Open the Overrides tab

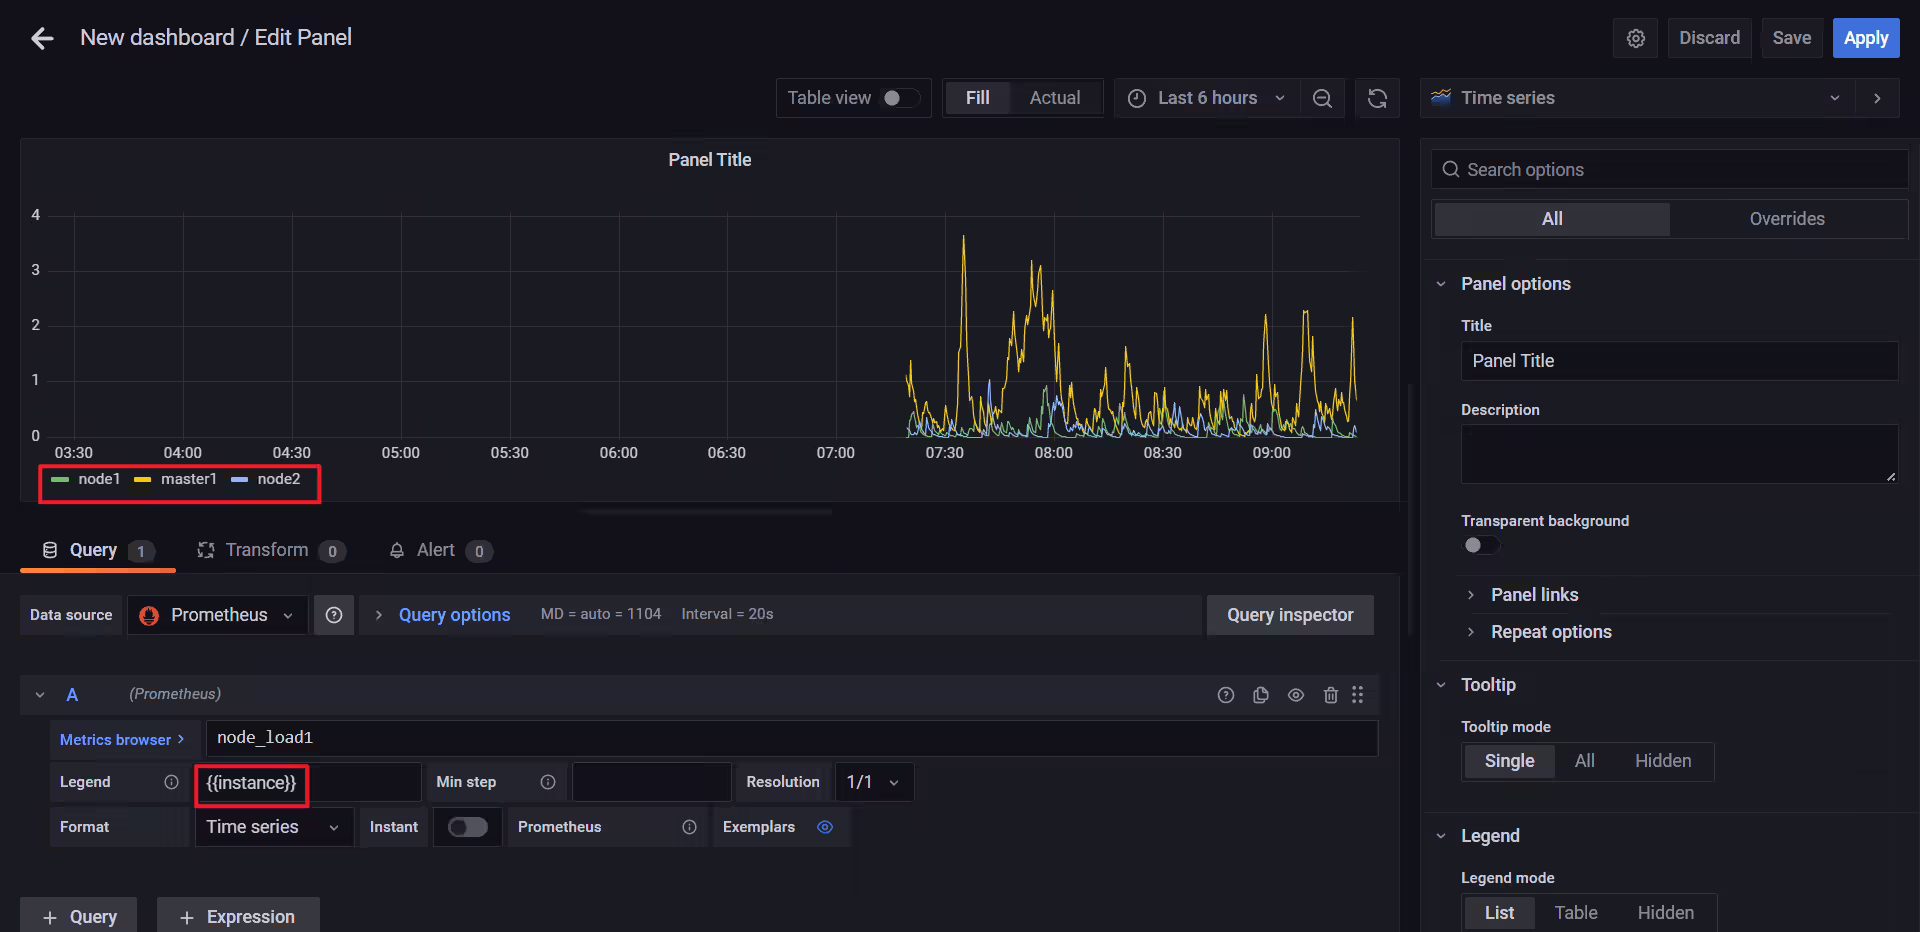pos(1787,219)
